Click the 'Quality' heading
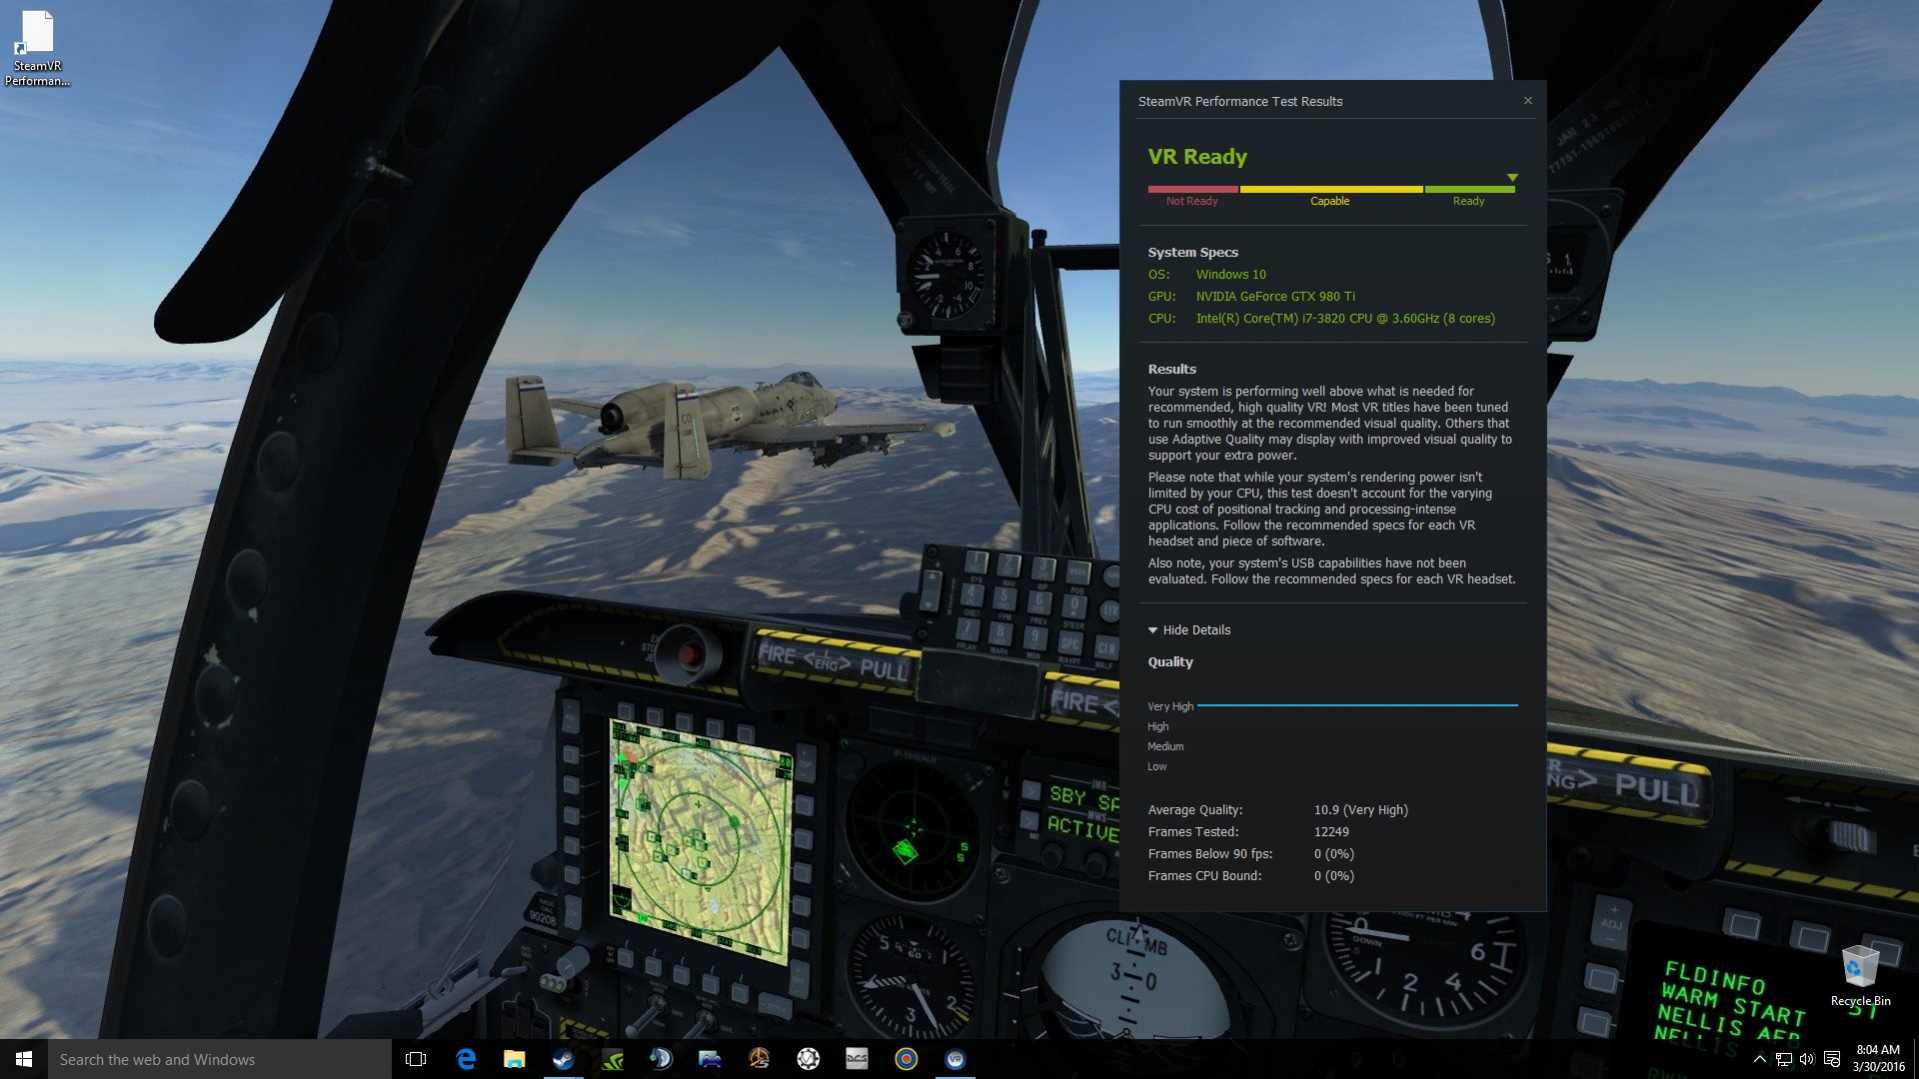This screenshot has height=1079, width=1919. click(1170, 662)
